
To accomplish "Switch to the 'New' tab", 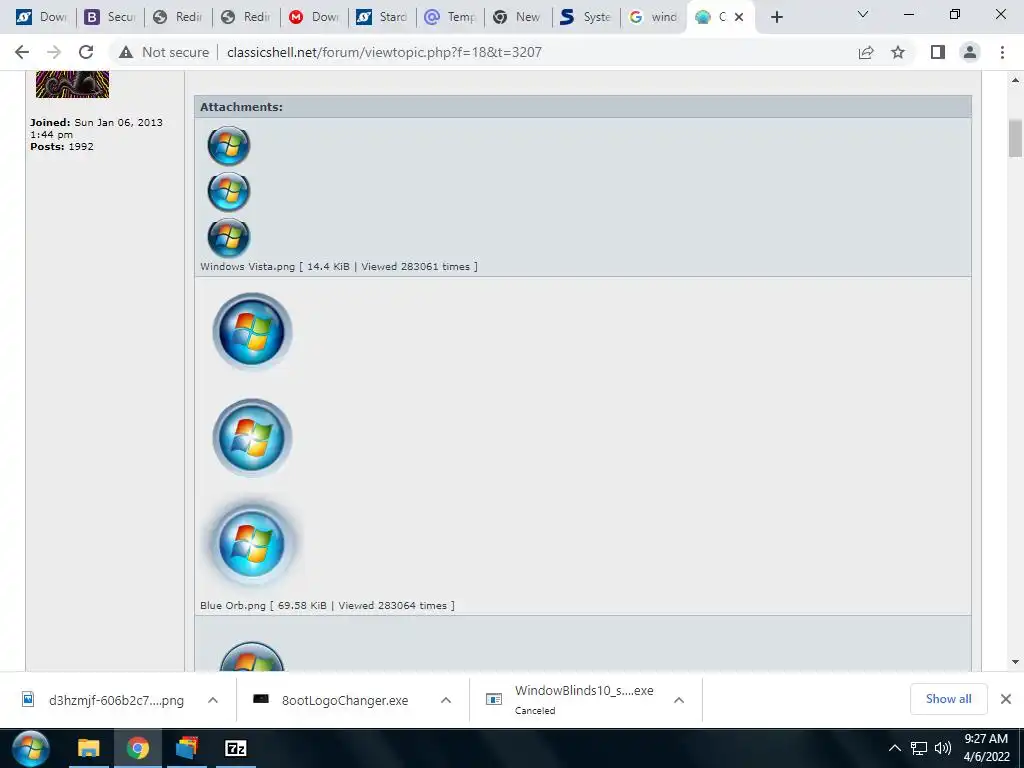I will [x=517, y=17].
